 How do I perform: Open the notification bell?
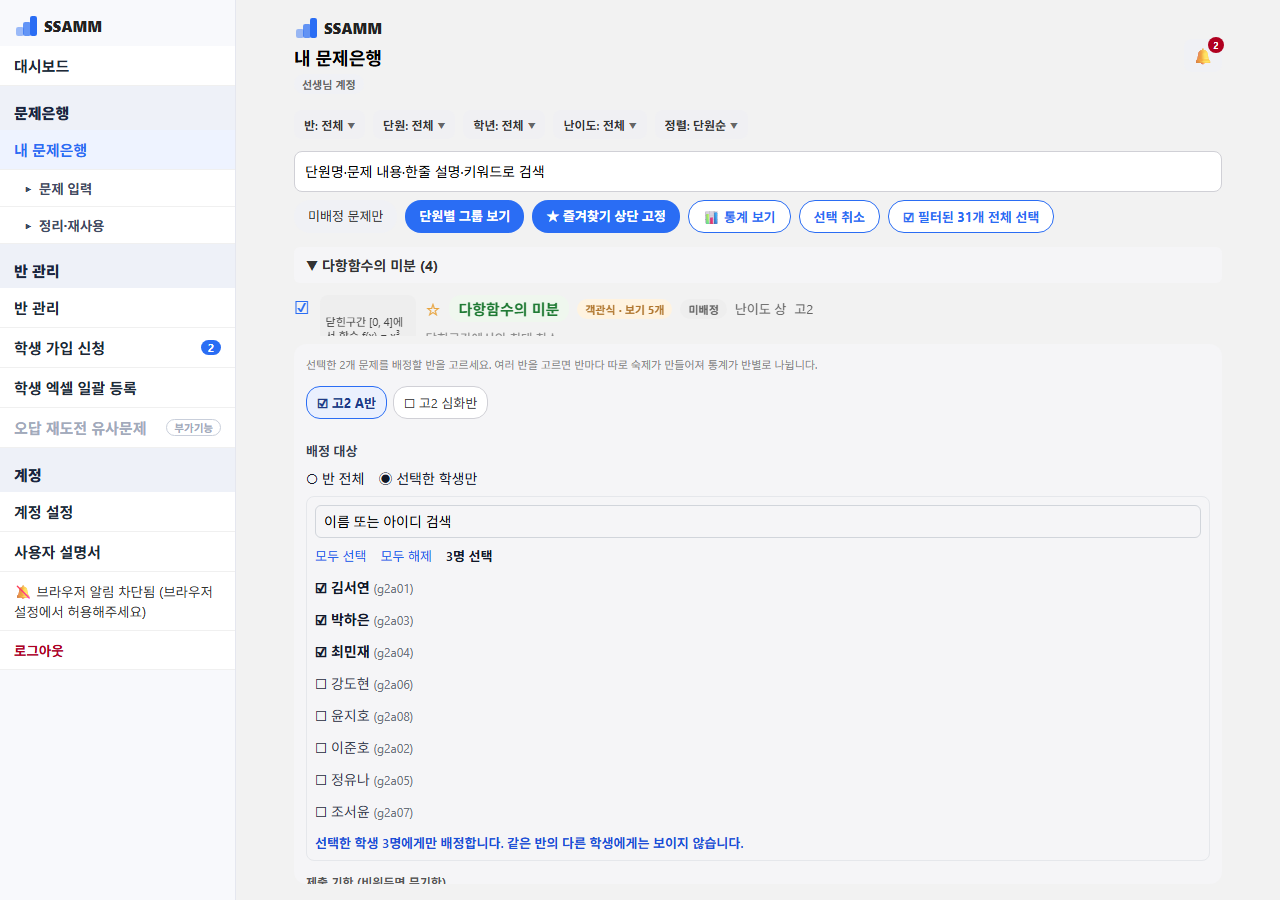(x=1203, y=56)
